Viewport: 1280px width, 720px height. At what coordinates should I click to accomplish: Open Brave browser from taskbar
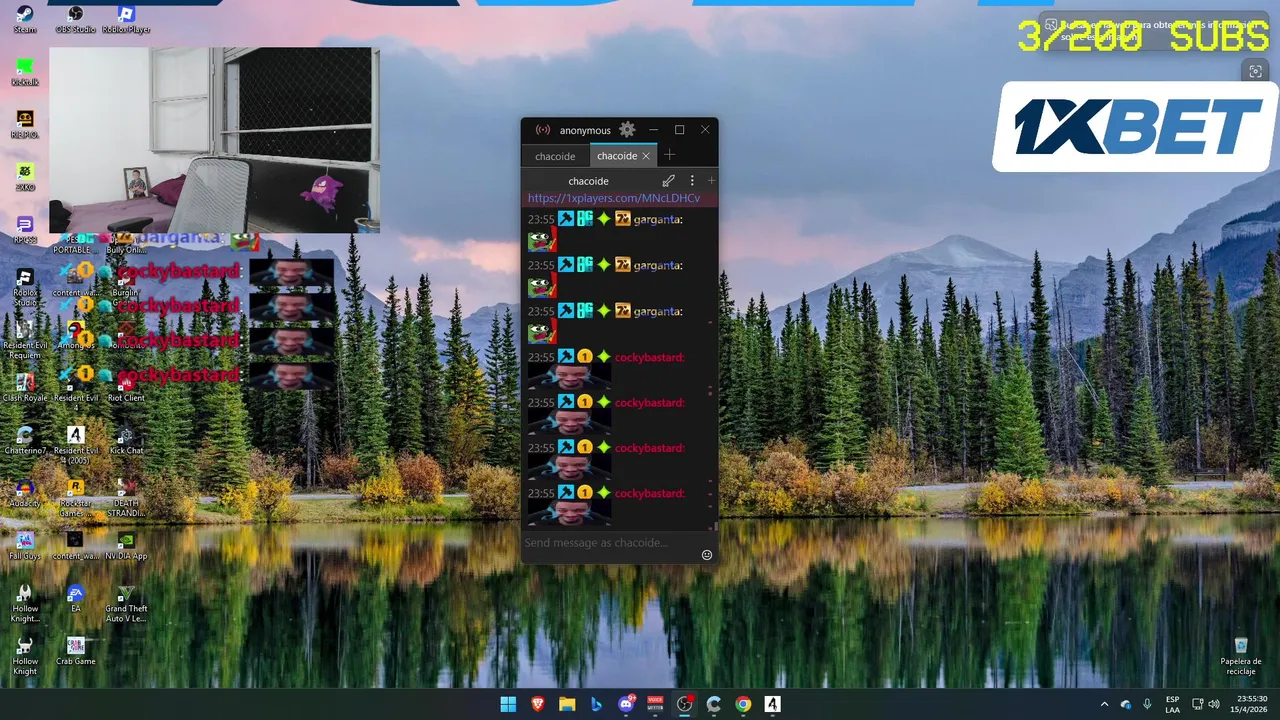pyautogui.click(x=538, y=704)
